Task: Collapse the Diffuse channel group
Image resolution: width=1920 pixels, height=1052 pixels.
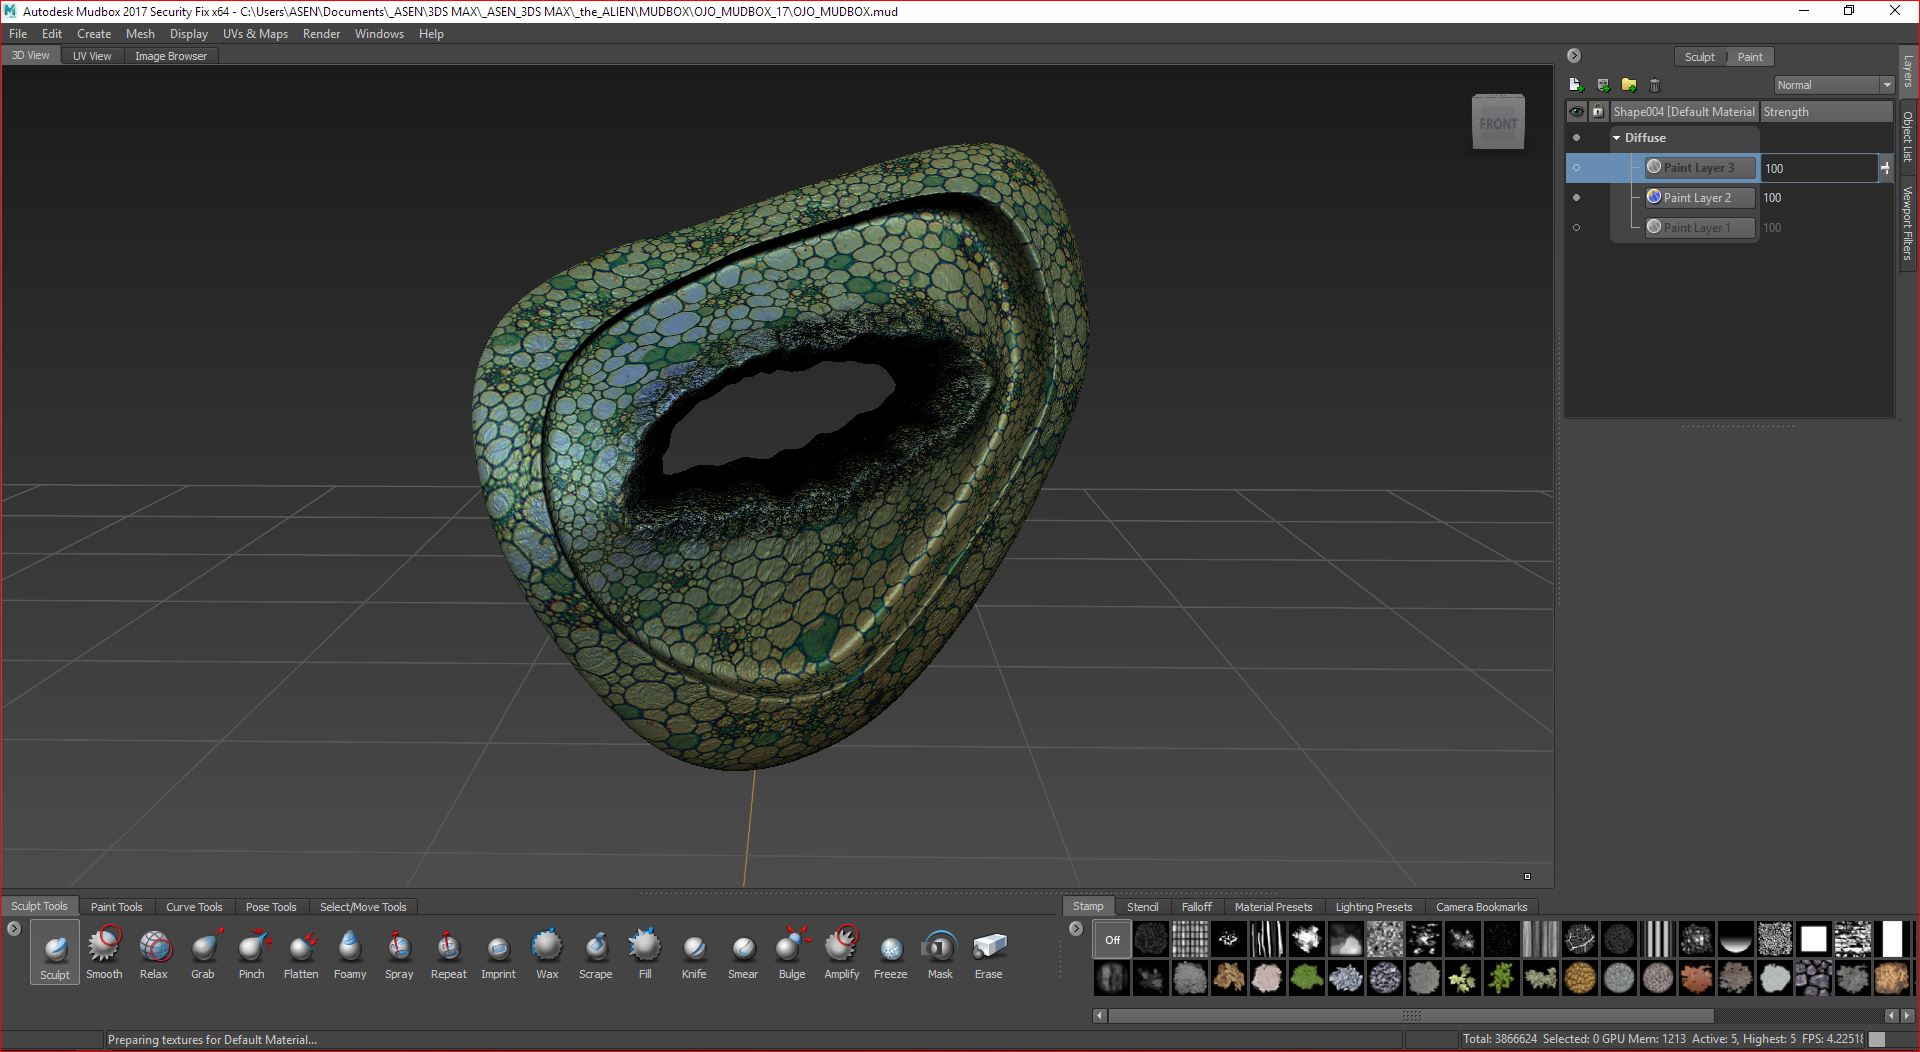Action: point(1616,138)
